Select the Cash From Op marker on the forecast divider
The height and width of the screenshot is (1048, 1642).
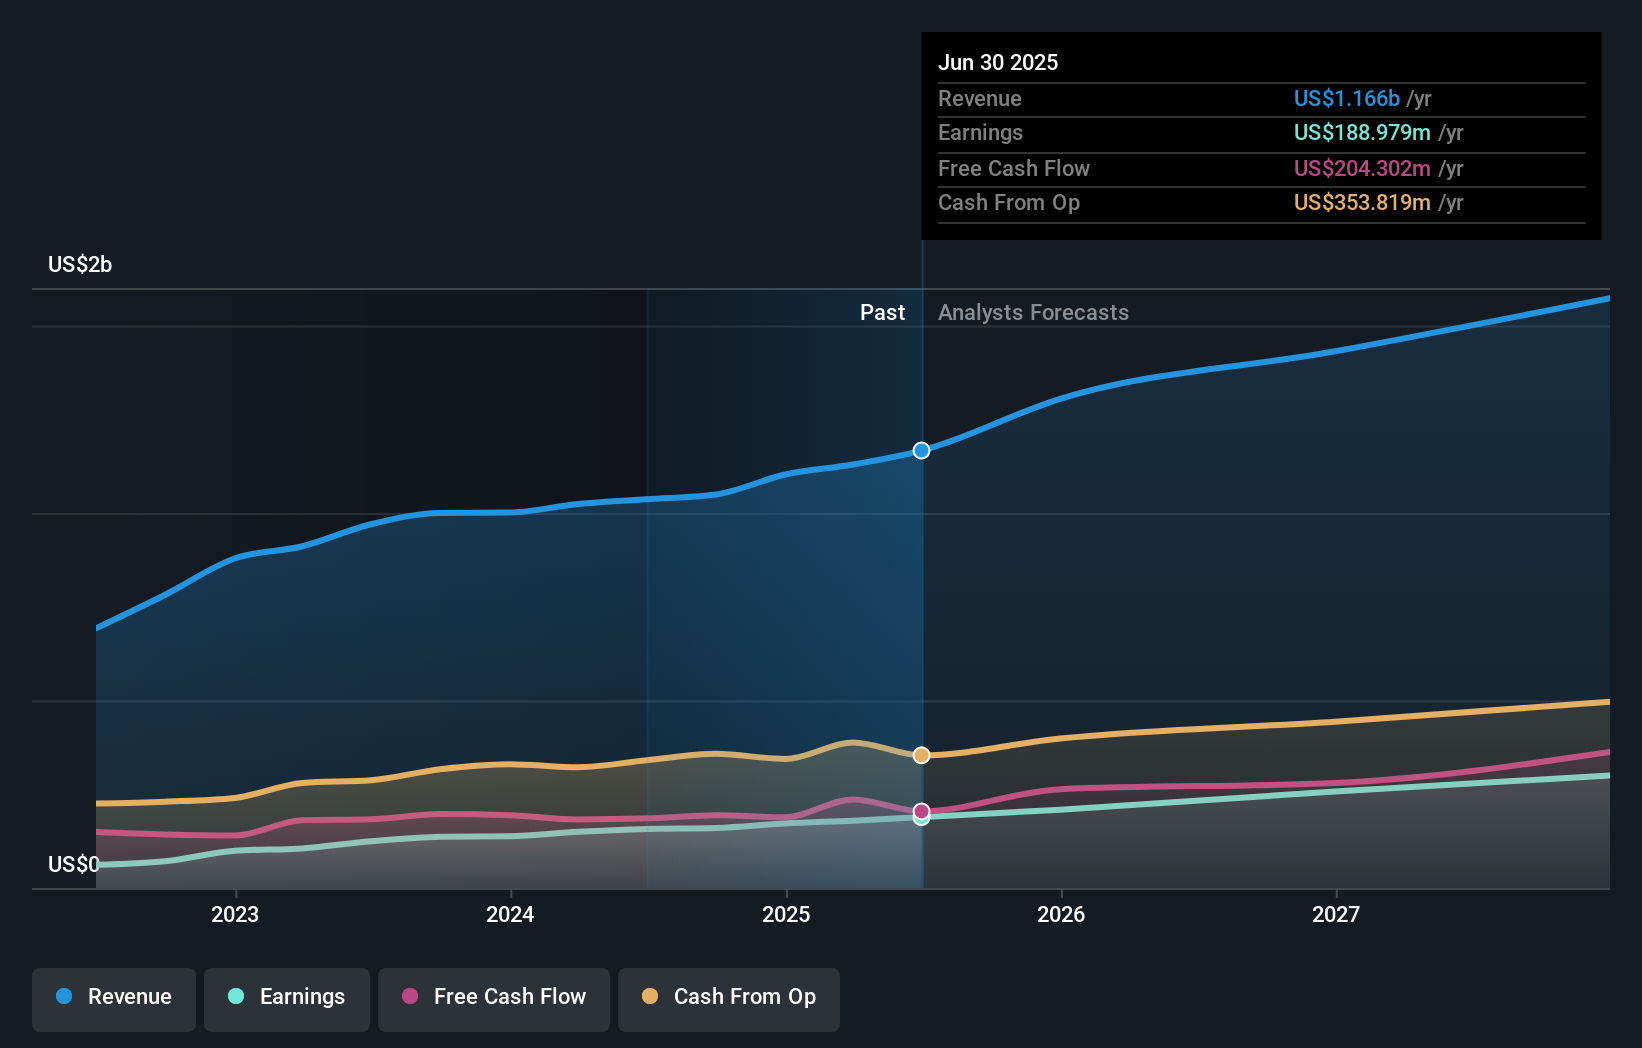click(920, 755)
